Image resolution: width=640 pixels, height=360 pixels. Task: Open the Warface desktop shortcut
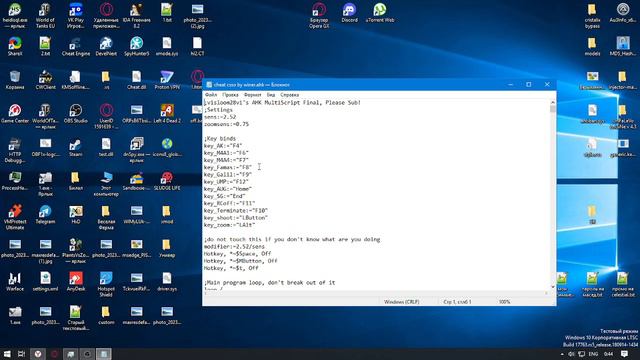pos(15,282)
